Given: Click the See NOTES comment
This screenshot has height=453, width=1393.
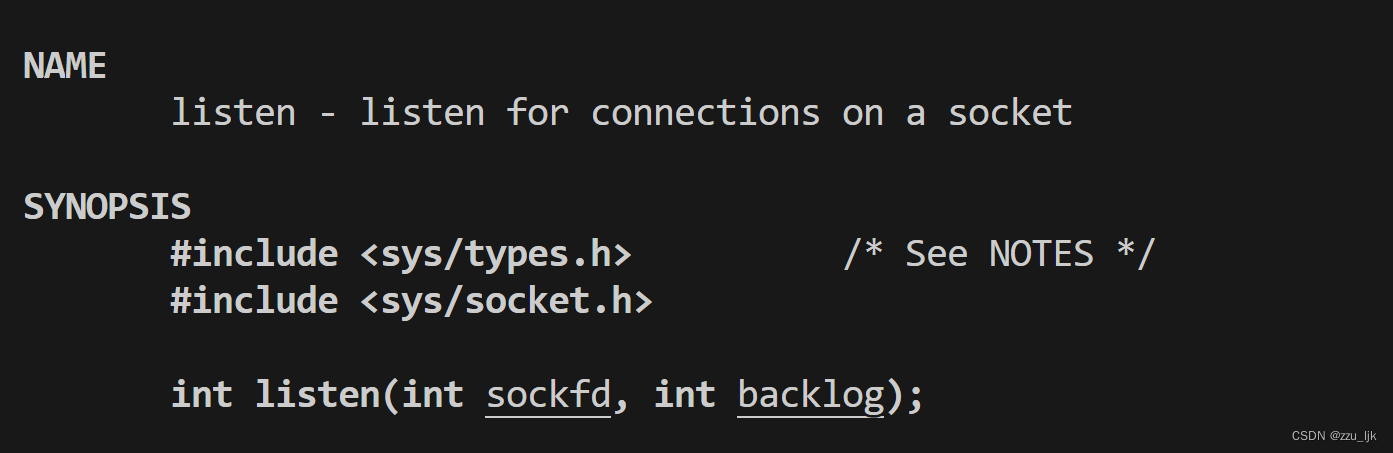Looking at the screenshot, I should 999,254.
